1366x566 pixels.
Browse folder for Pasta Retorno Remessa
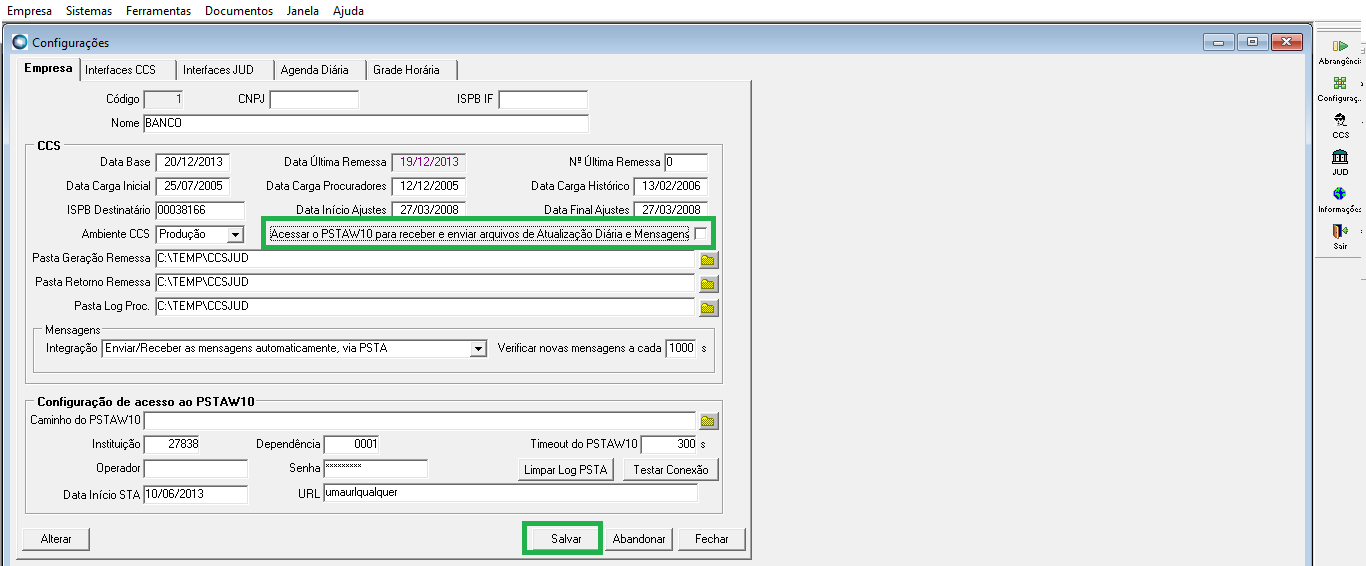(709, 283)
